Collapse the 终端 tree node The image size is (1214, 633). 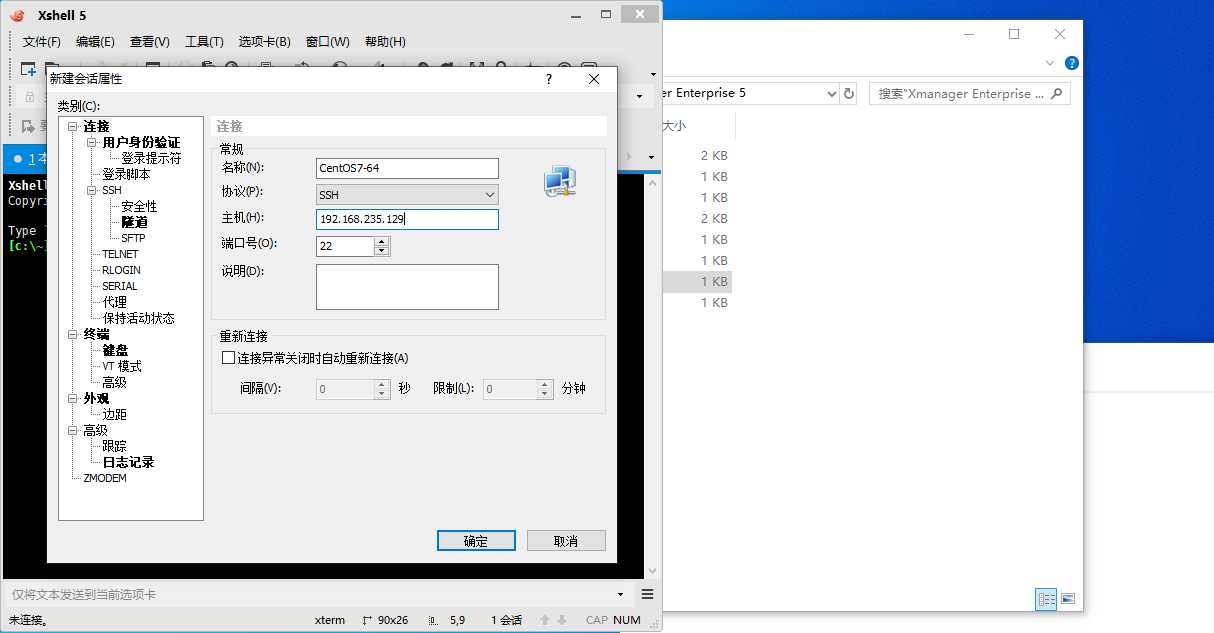[x=73, y=334]
